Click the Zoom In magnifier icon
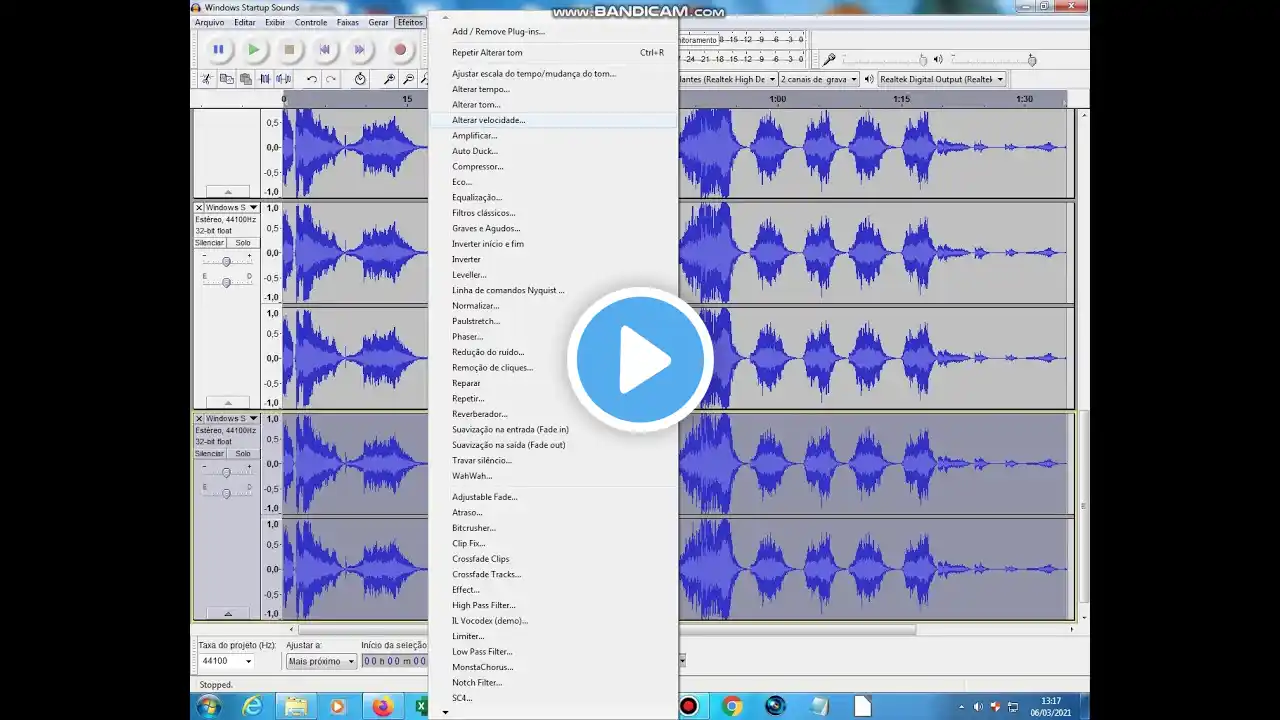Screen dimensions: 1280x720 (x=389, y=79)
